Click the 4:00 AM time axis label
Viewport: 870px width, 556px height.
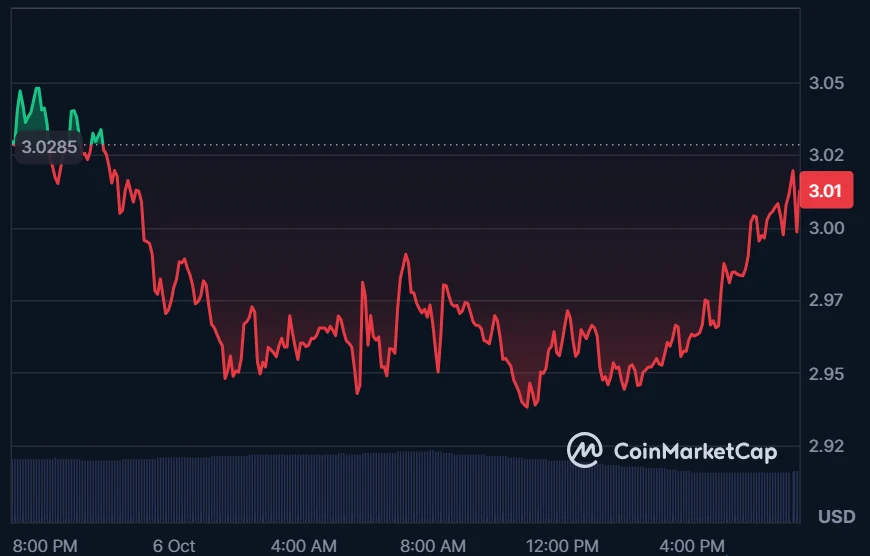(304, 546)
